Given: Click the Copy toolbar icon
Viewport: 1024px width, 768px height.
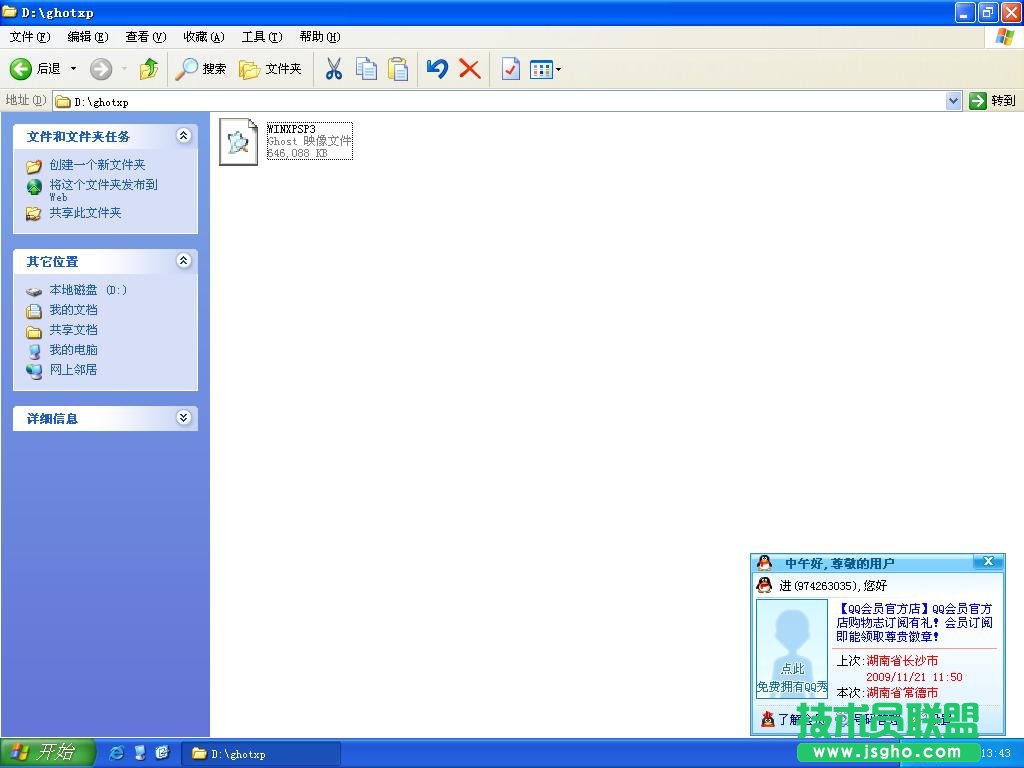Looking at the screenshot, I should [365, 69].
